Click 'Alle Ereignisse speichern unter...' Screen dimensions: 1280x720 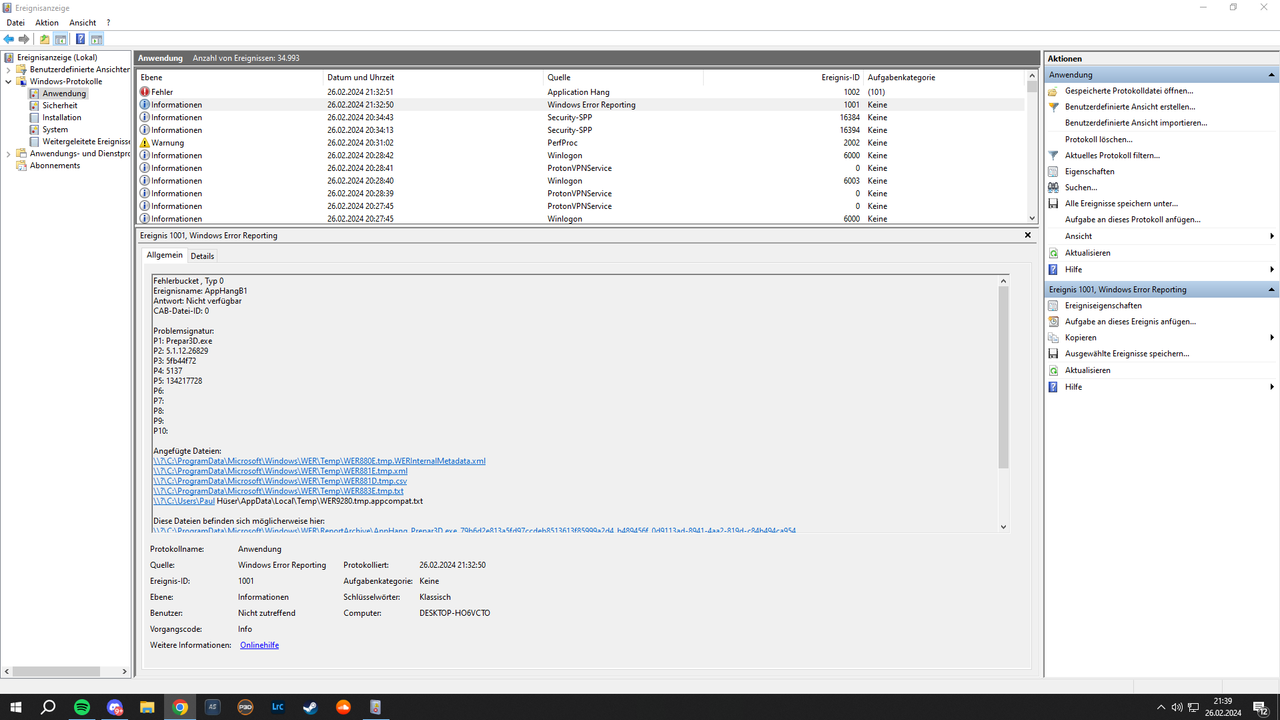coord(1121,203)
